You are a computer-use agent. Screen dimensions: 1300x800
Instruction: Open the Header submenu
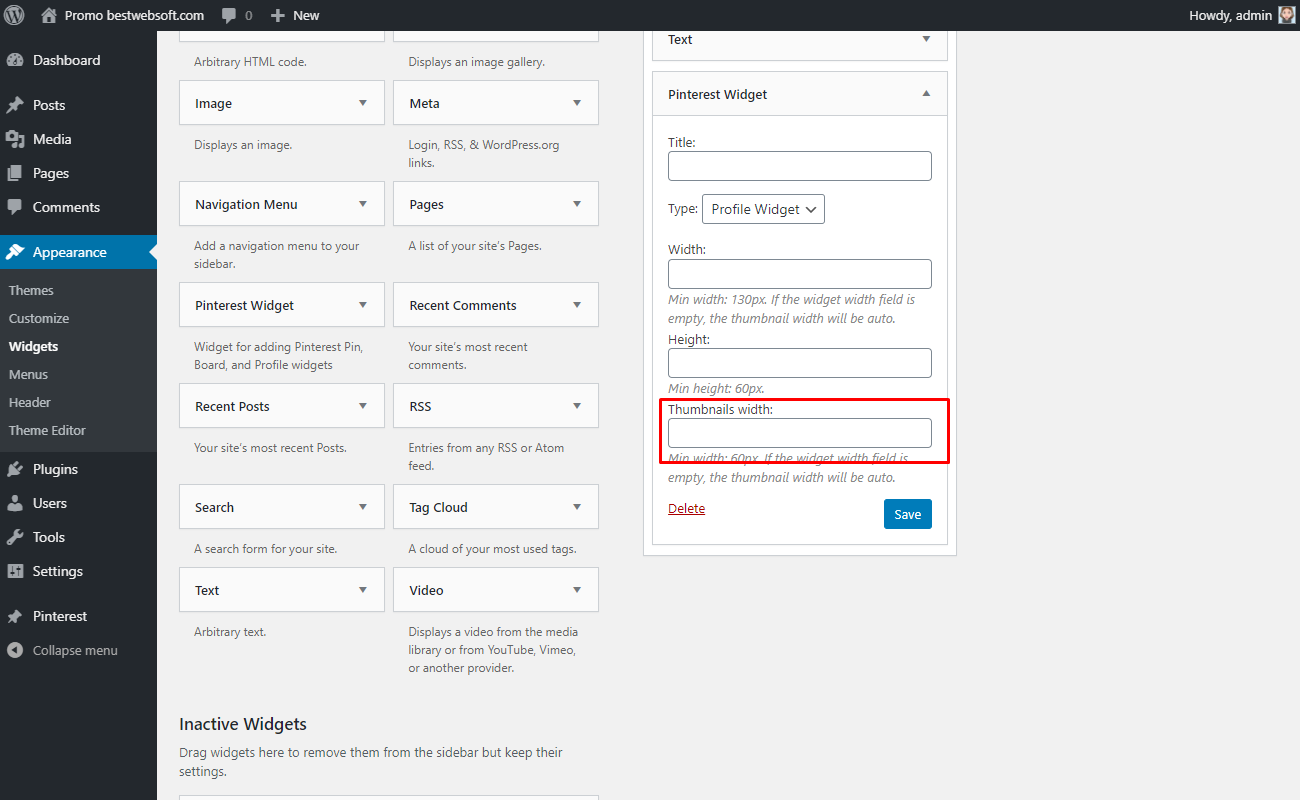point(30,402)
